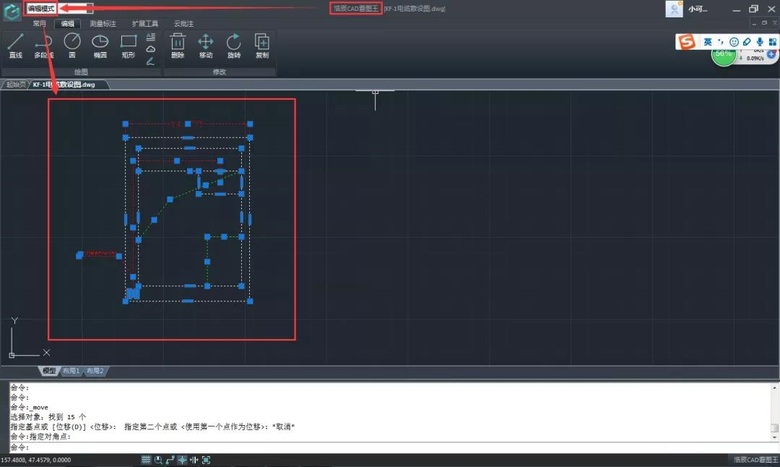Toggle the grid display in the status bar

[147, 460]
